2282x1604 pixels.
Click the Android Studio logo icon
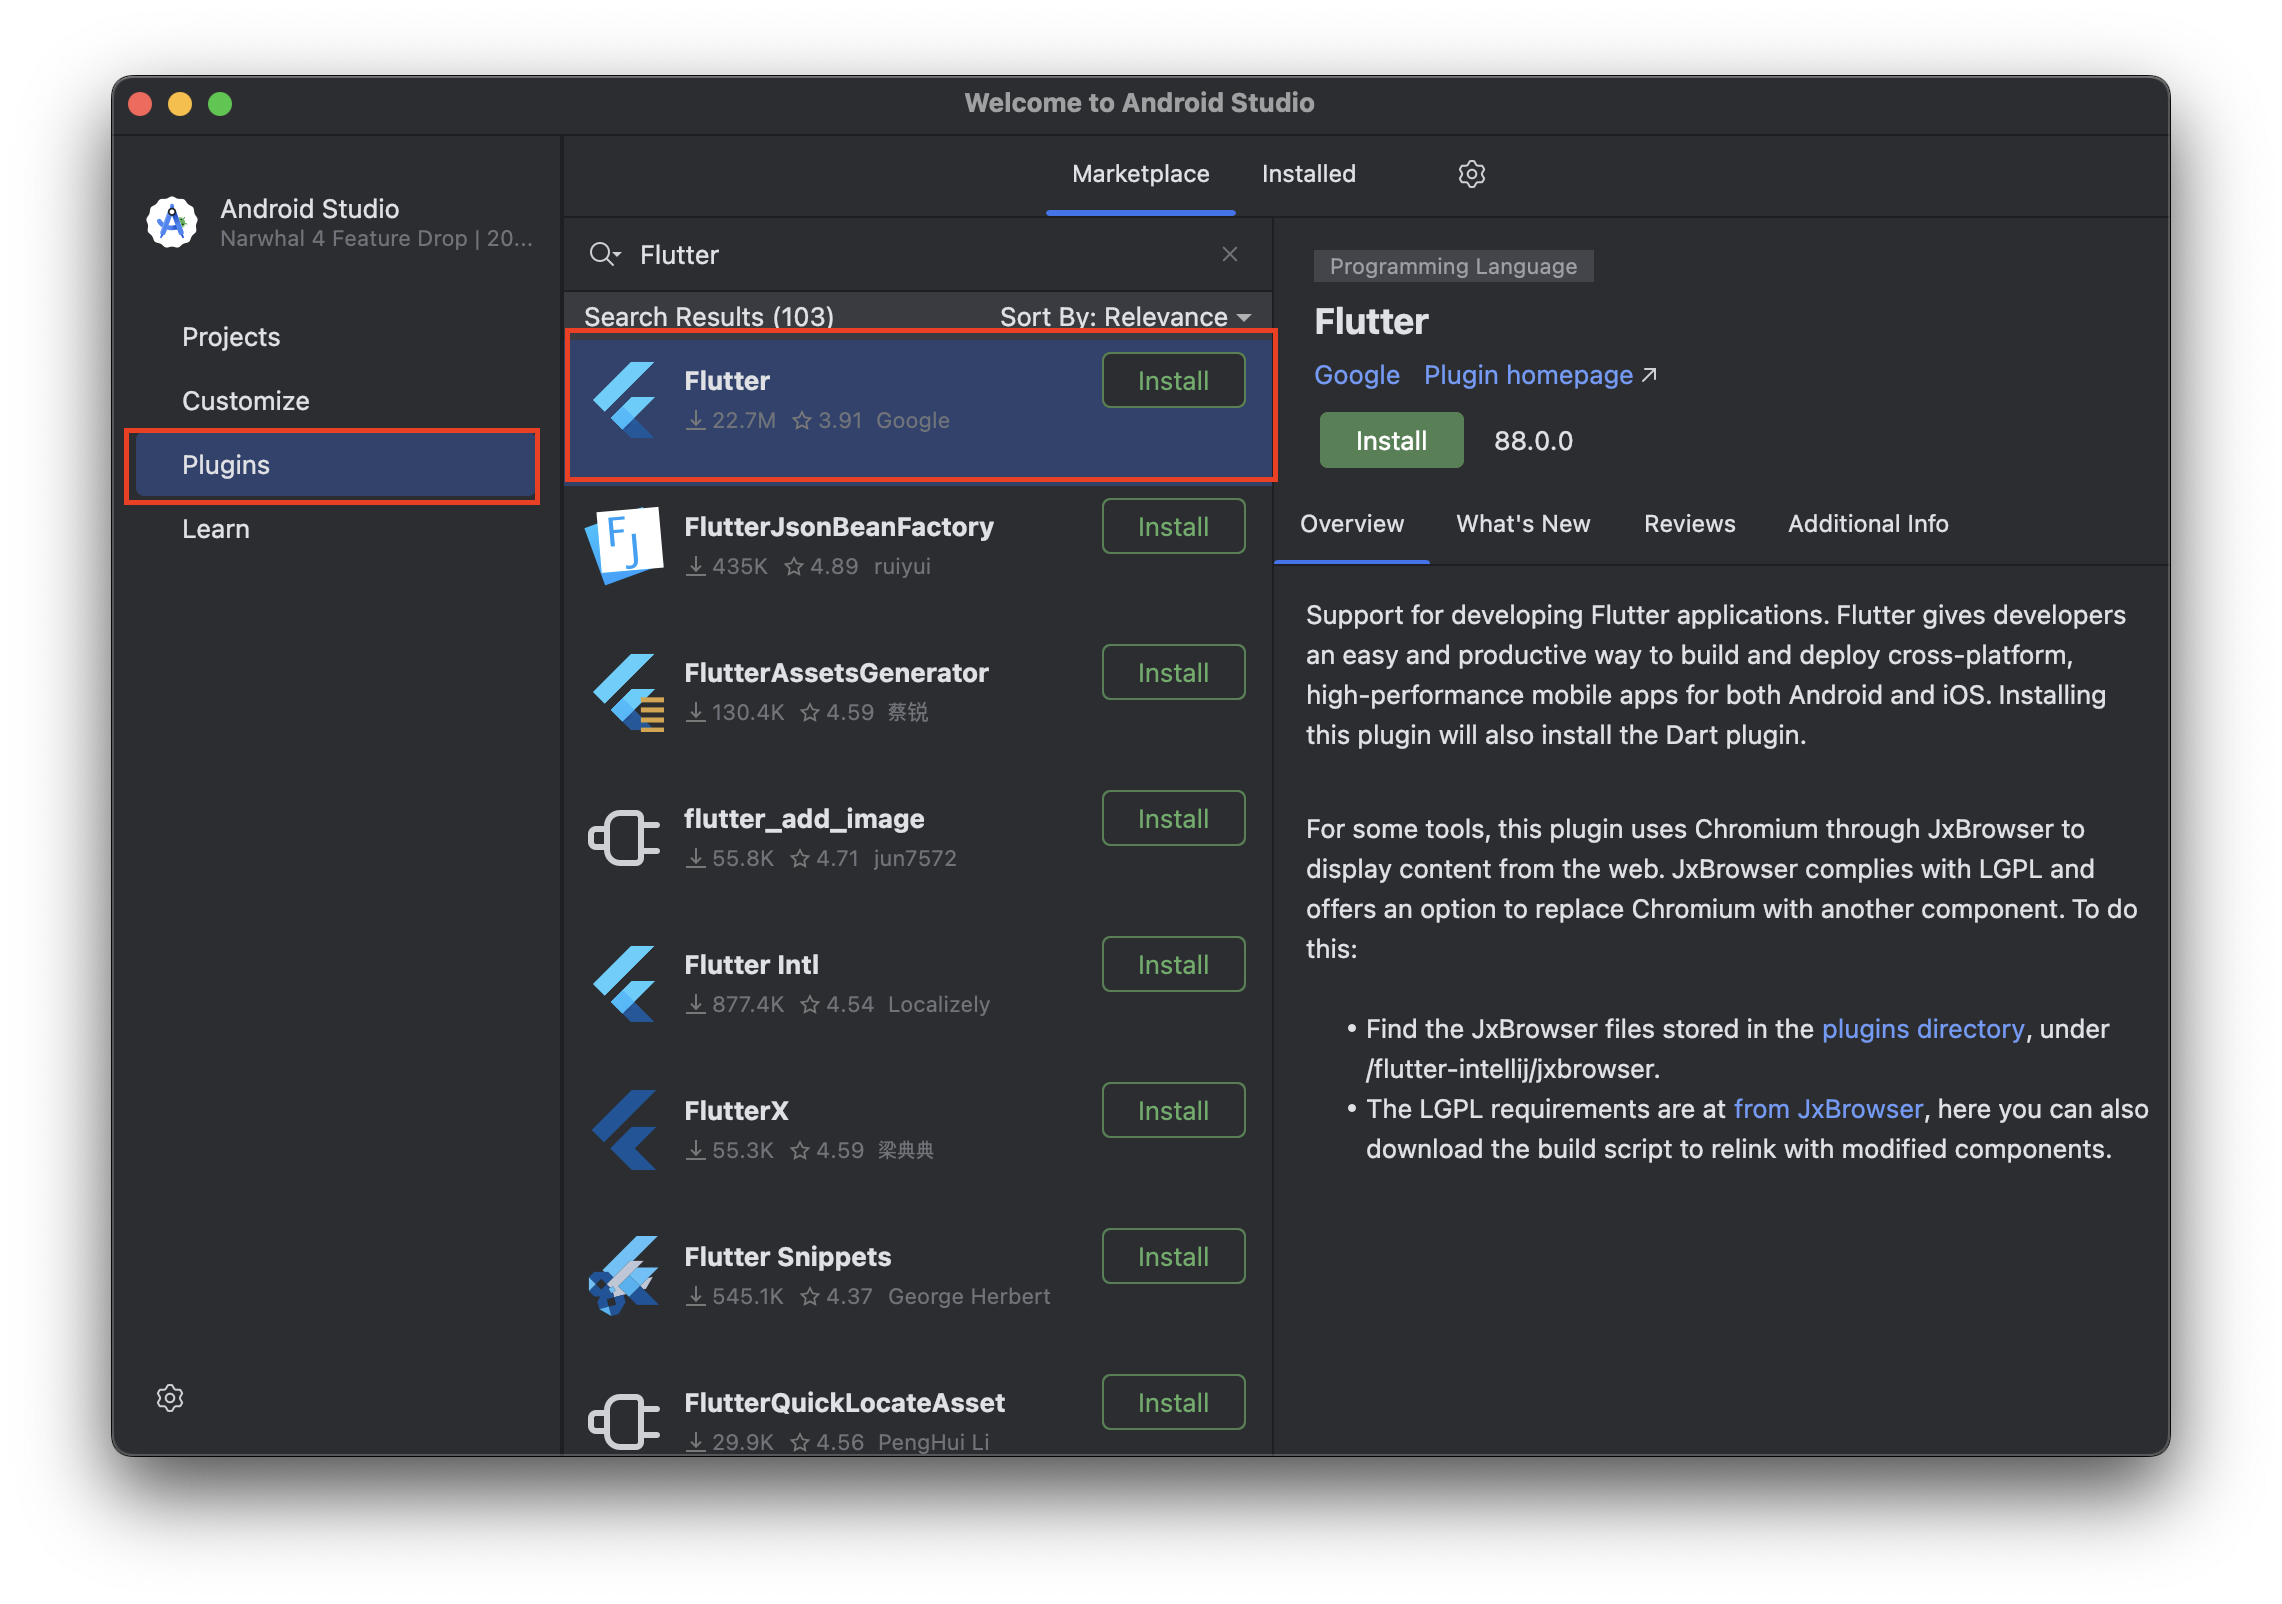point(172,222)
